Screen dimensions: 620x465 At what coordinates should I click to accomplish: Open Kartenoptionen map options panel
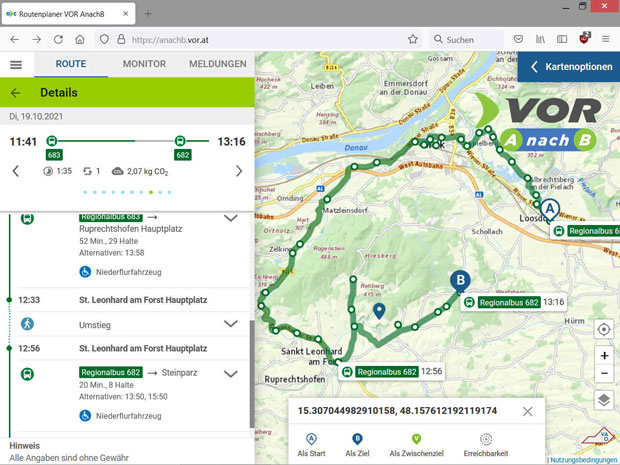(x=569, y=67)
